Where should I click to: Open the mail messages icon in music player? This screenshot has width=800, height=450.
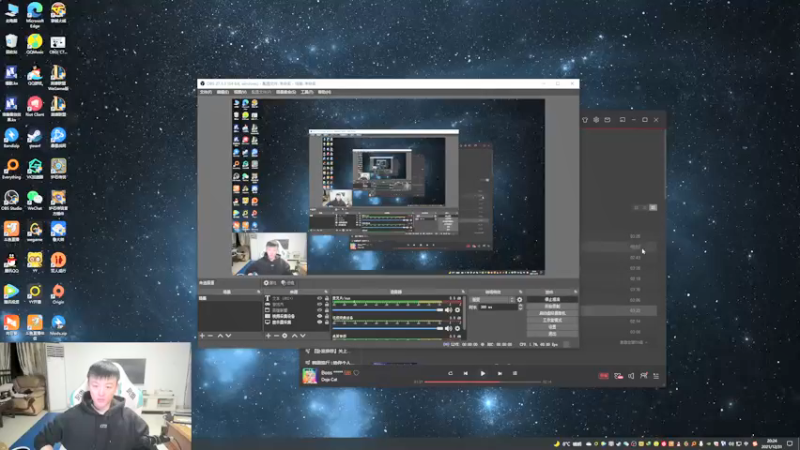pyautogui.click(x=607, y=120)
